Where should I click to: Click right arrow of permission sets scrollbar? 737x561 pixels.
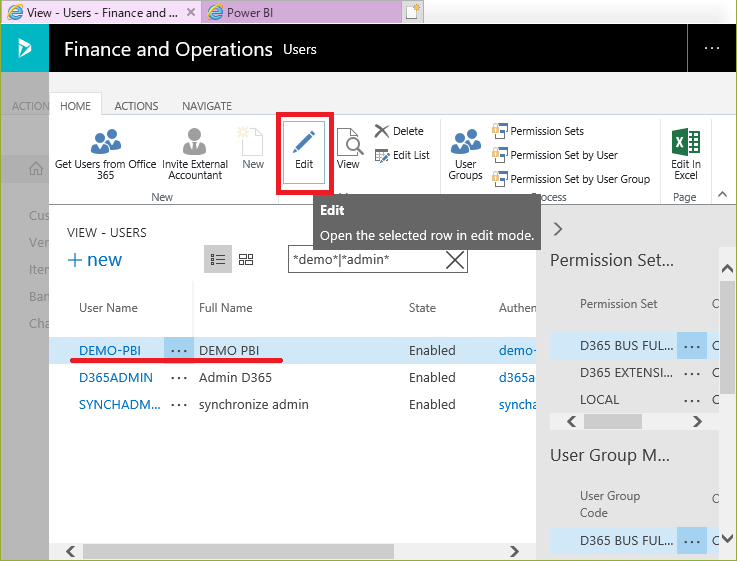(698, 421)
